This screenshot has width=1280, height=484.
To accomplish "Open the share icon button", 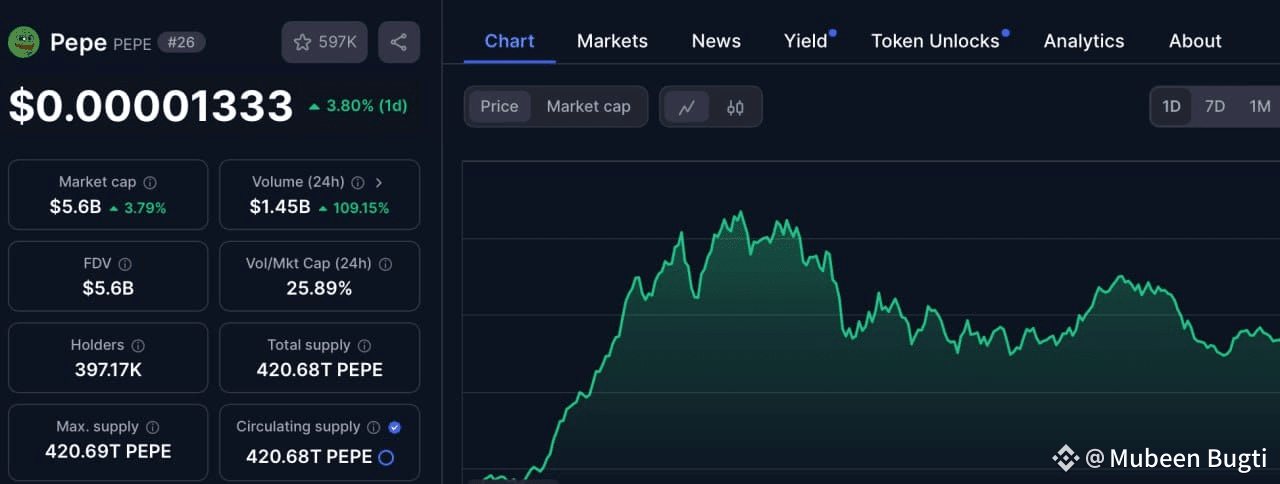I will click(399, 42).
